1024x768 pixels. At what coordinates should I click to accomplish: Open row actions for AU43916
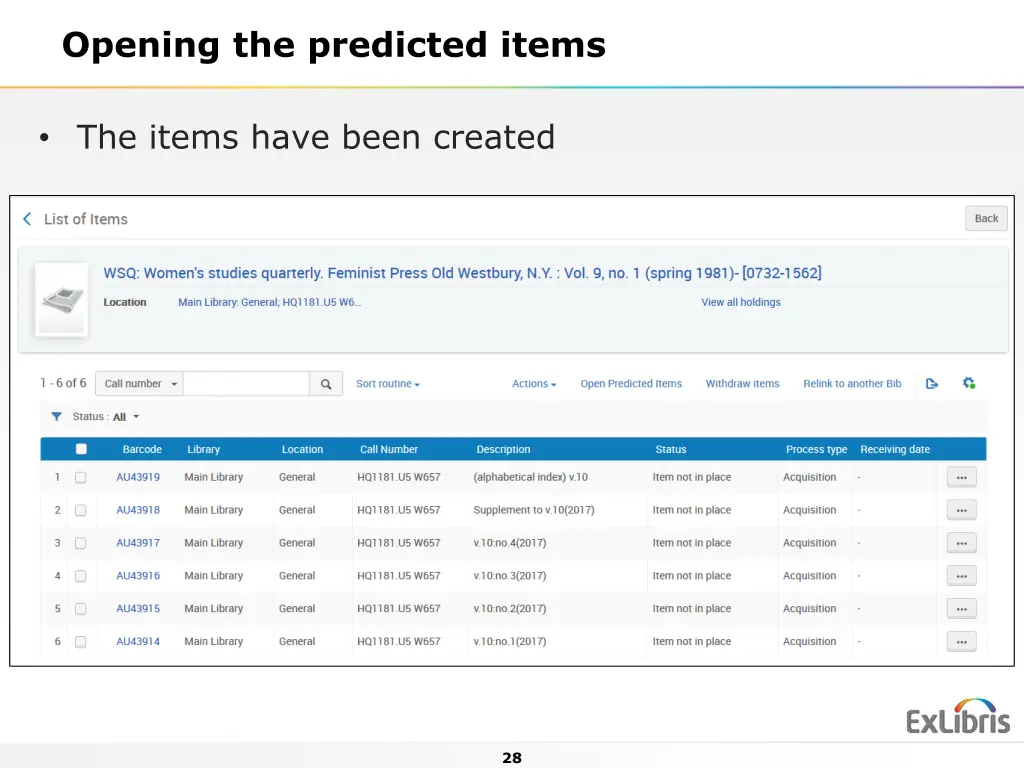[961, 576]
